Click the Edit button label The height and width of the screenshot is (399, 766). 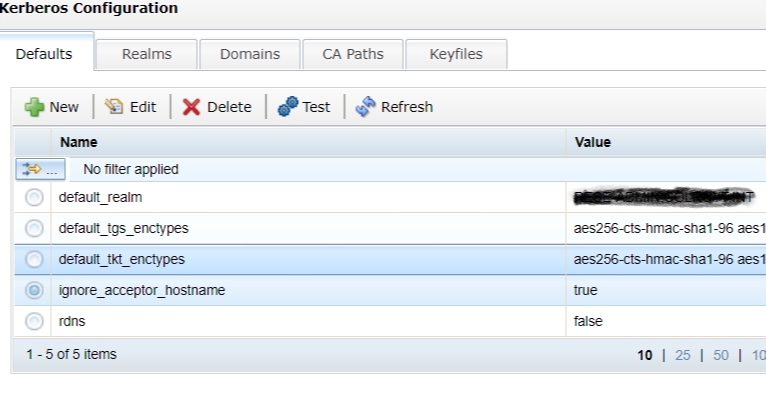point(143,107)
